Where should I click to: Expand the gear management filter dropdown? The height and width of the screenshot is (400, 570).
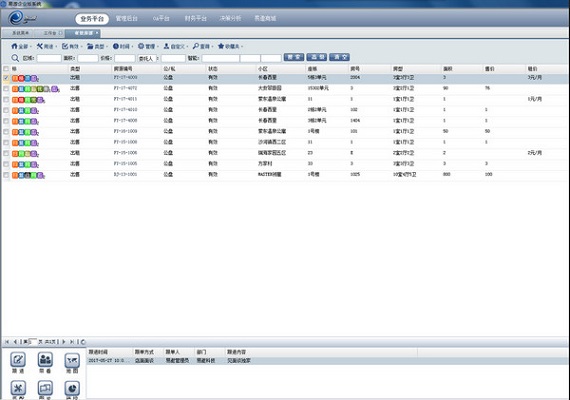point(148,46)
